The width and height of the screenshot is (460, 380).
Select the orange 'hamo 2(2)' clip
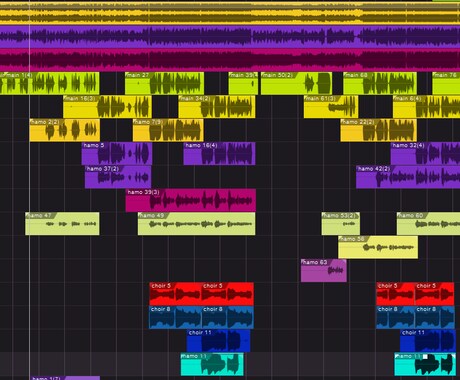(x=65, y=130)
